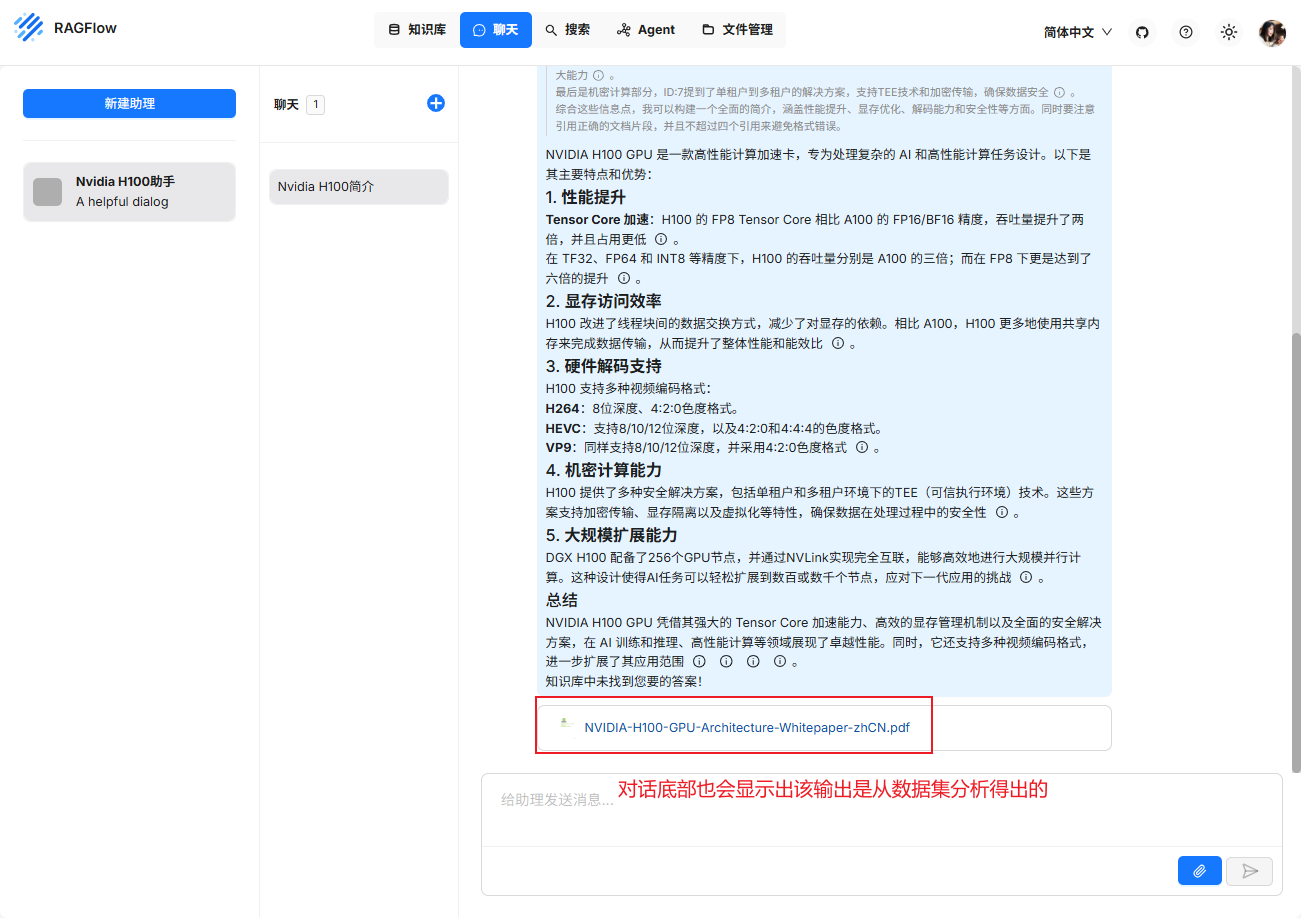Click the chat count badge 1
Screen dimensions: 1301x918
[315, 104]
